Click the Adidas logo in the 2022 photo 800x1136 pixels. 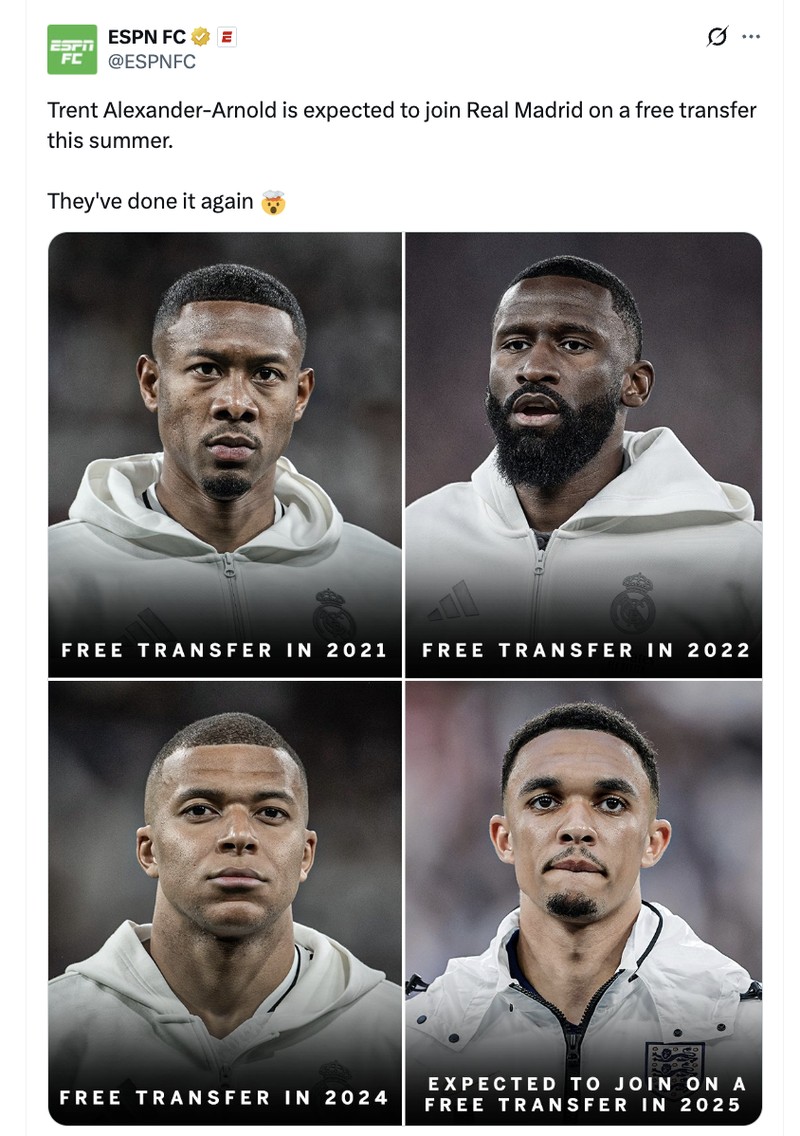[x=454, y=601]
